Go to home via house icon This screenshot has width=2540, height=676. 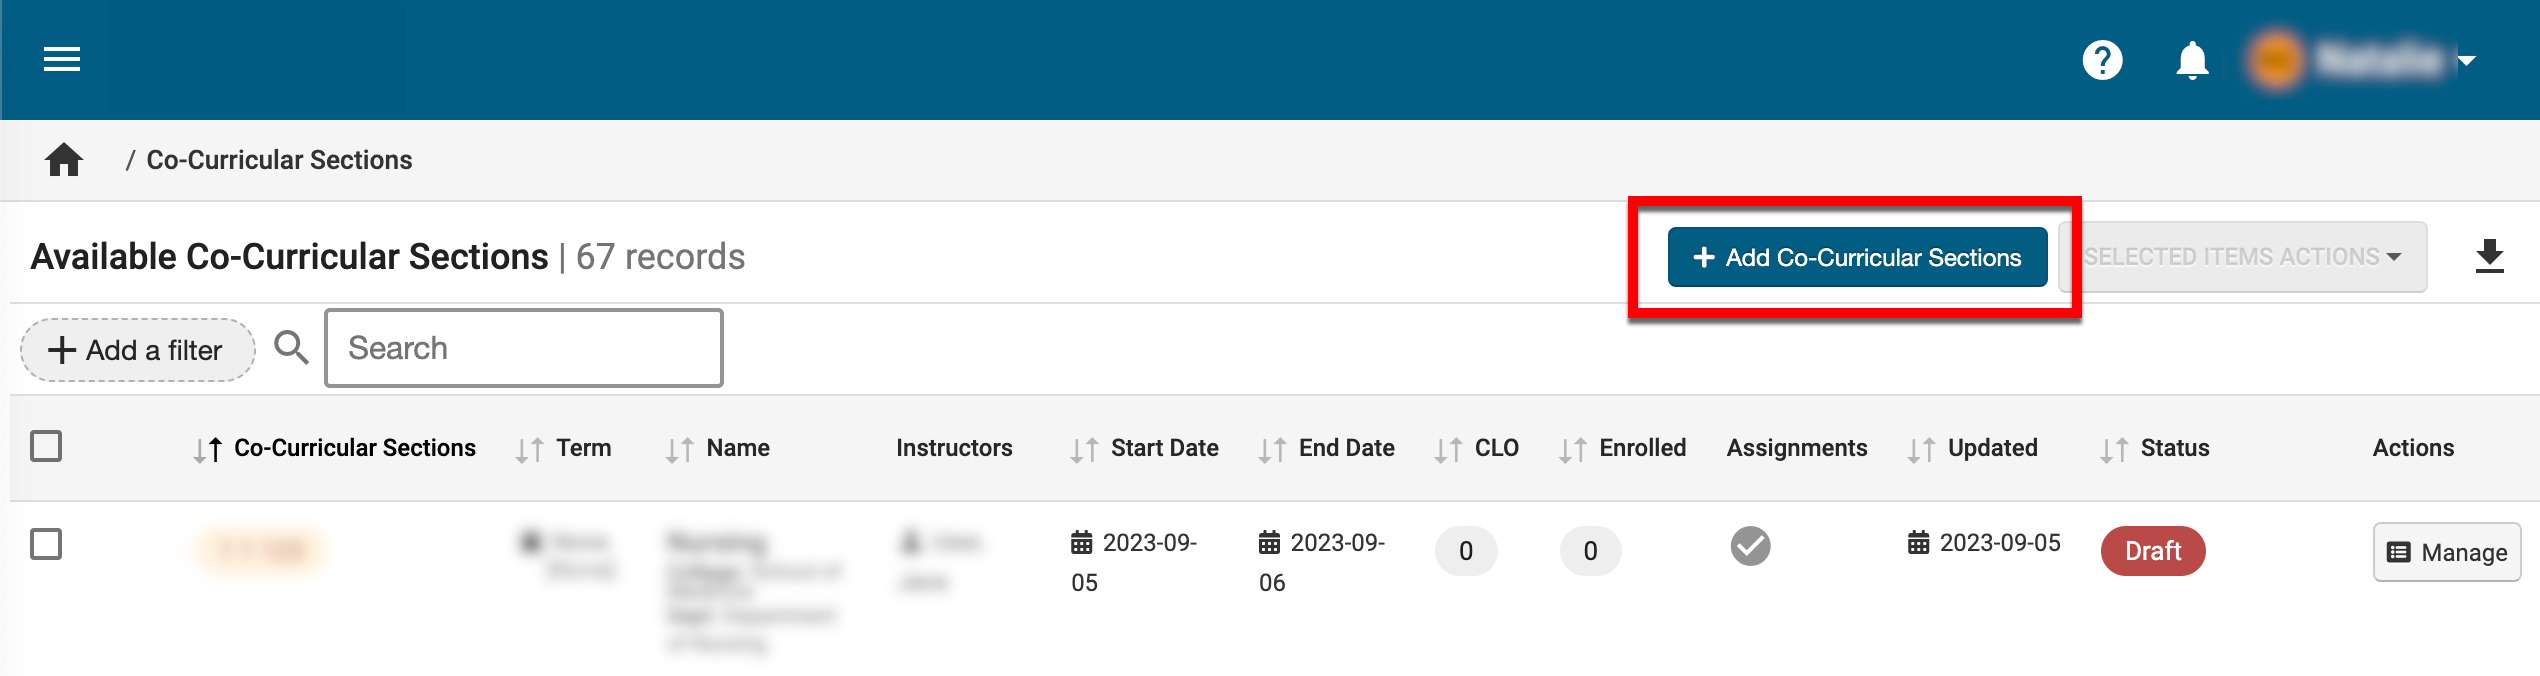[64, 160]
